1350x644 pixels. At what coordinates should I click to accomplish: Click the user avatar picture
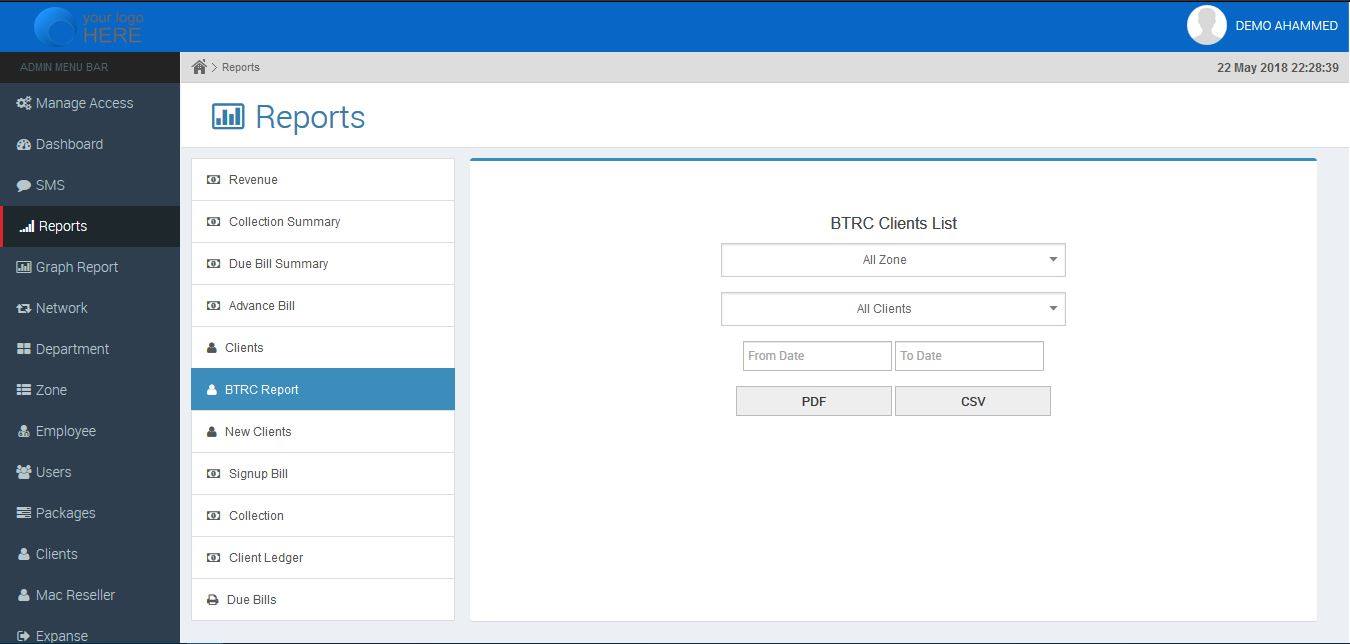pyautogui.click(x=1206, y=26)
